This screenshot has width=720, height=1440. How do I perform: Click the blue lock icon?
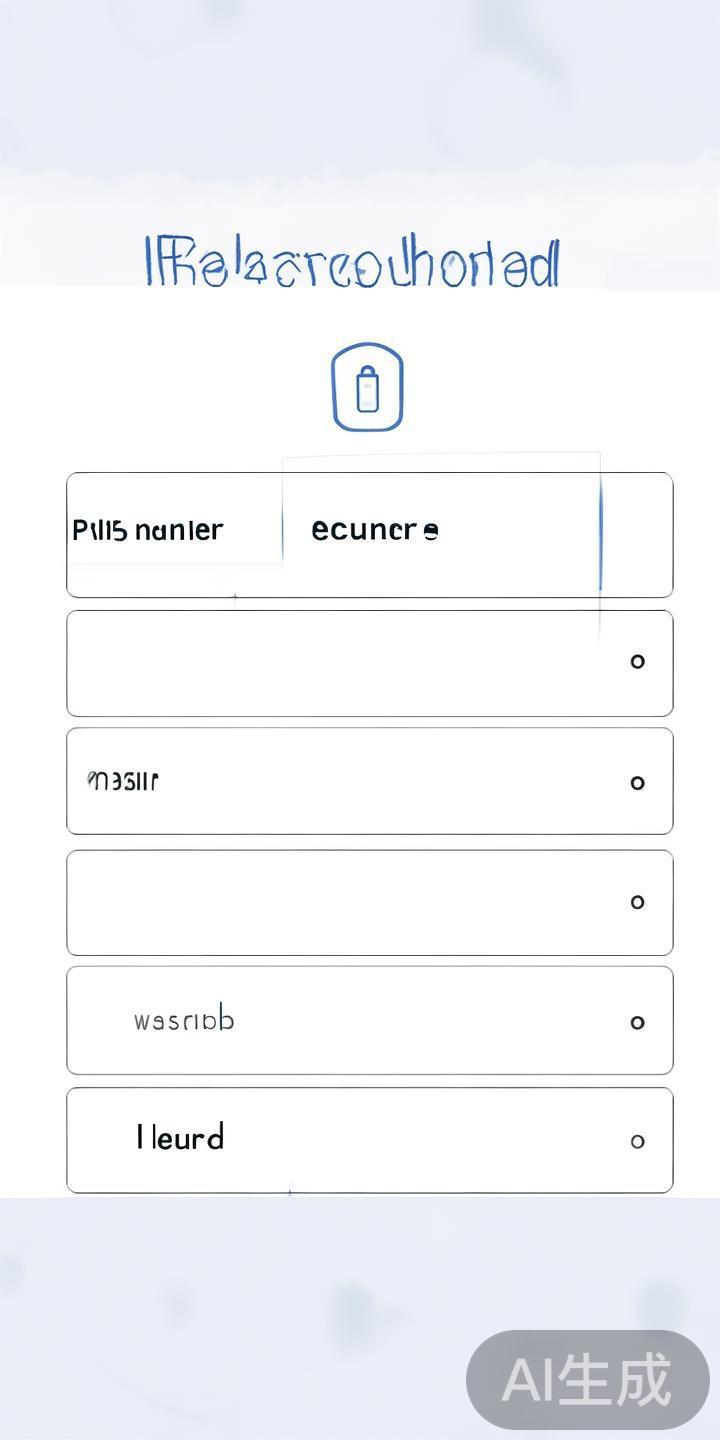[x=367, y=387]
